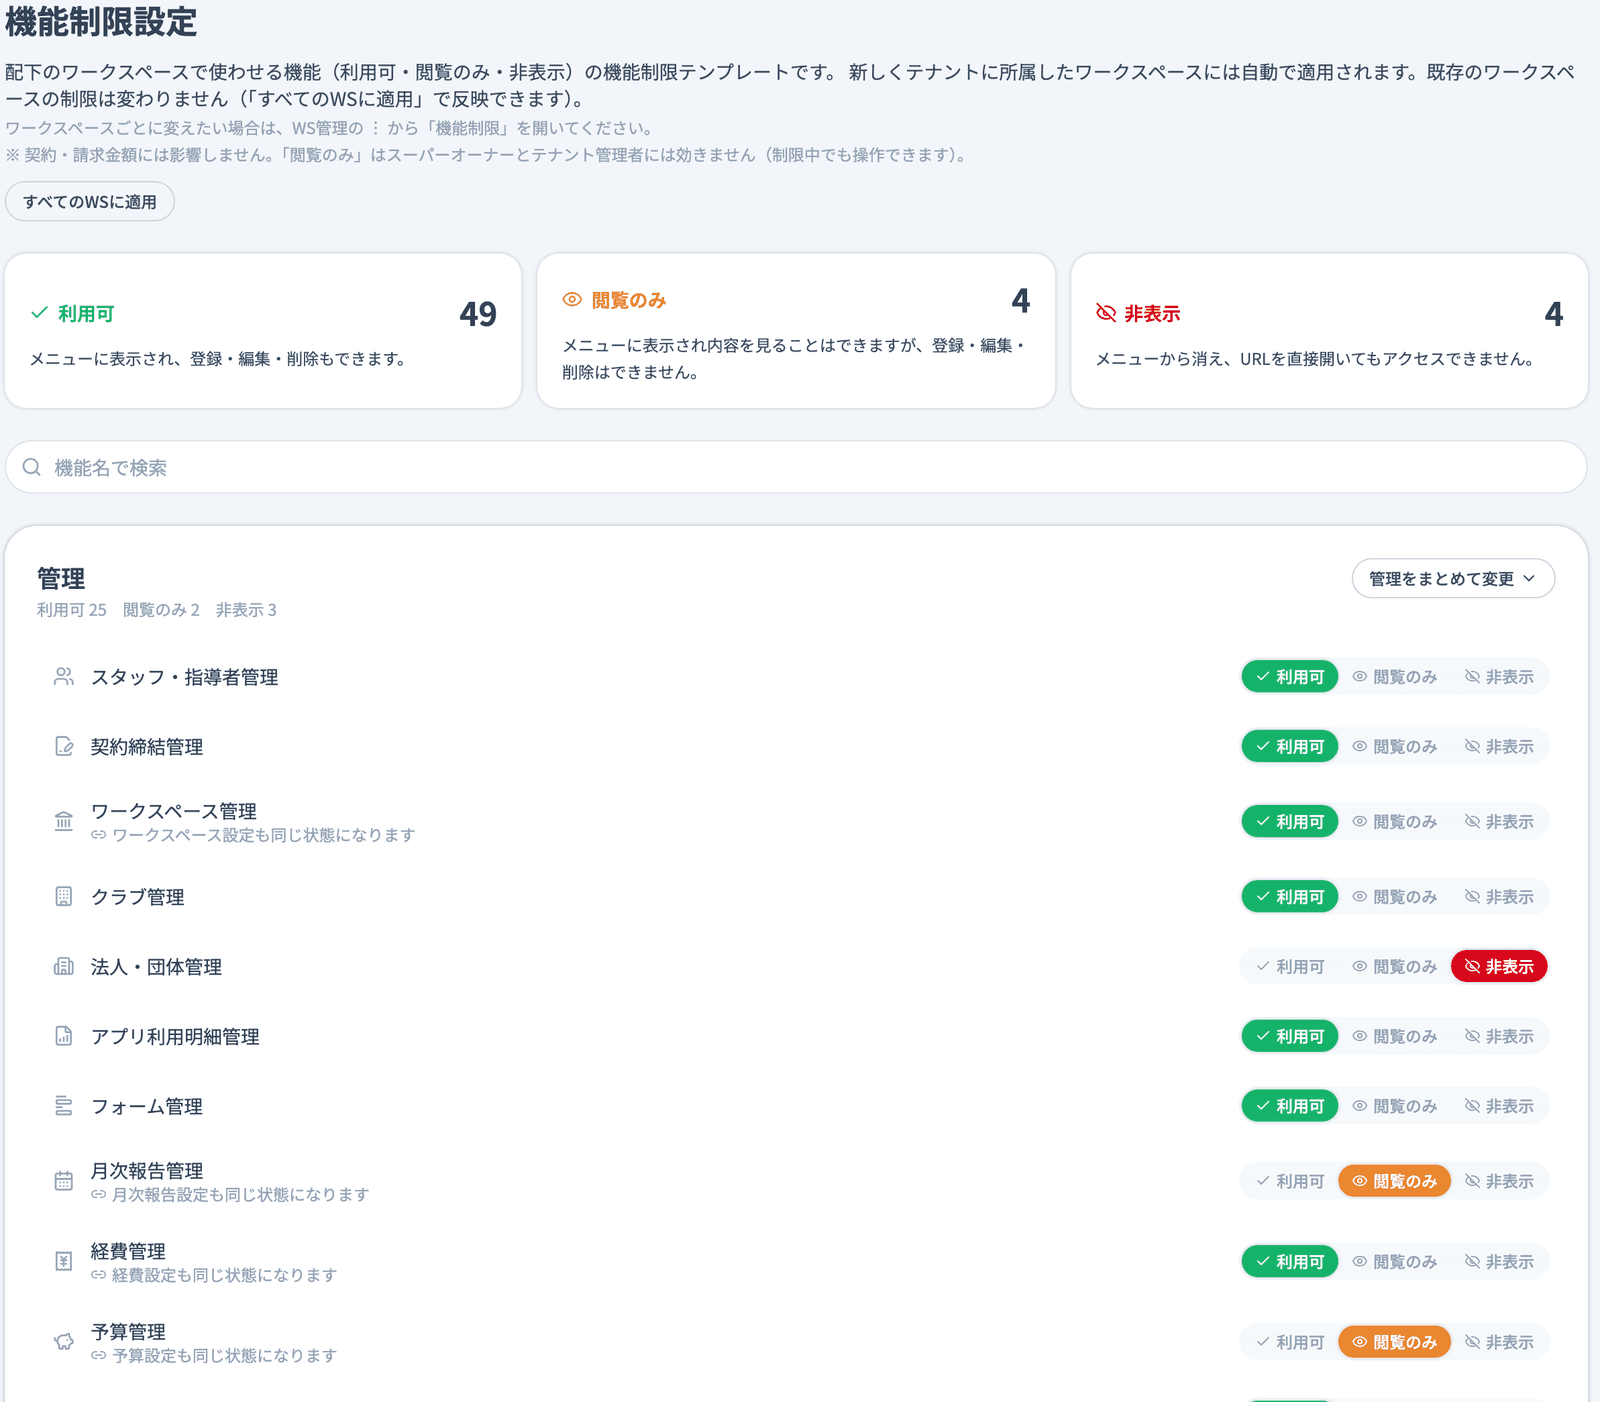Click the 法人・団体管理 row label

(x=156, y=967)
